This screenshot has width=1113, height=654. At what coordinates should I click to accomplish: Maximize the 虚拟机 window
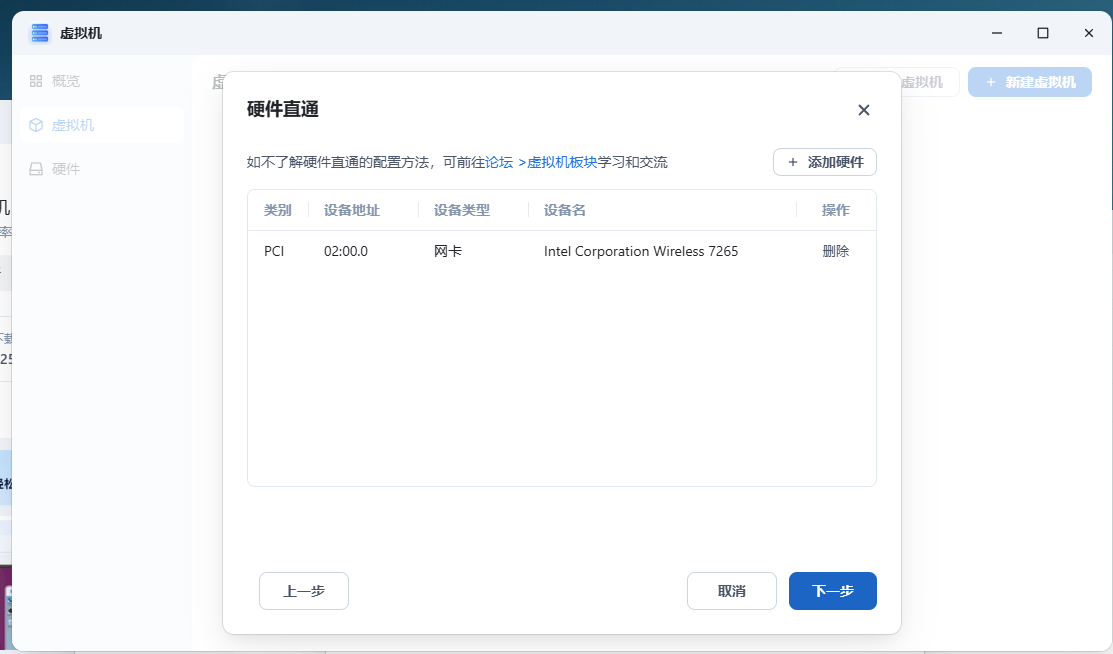pos(1042,33)
